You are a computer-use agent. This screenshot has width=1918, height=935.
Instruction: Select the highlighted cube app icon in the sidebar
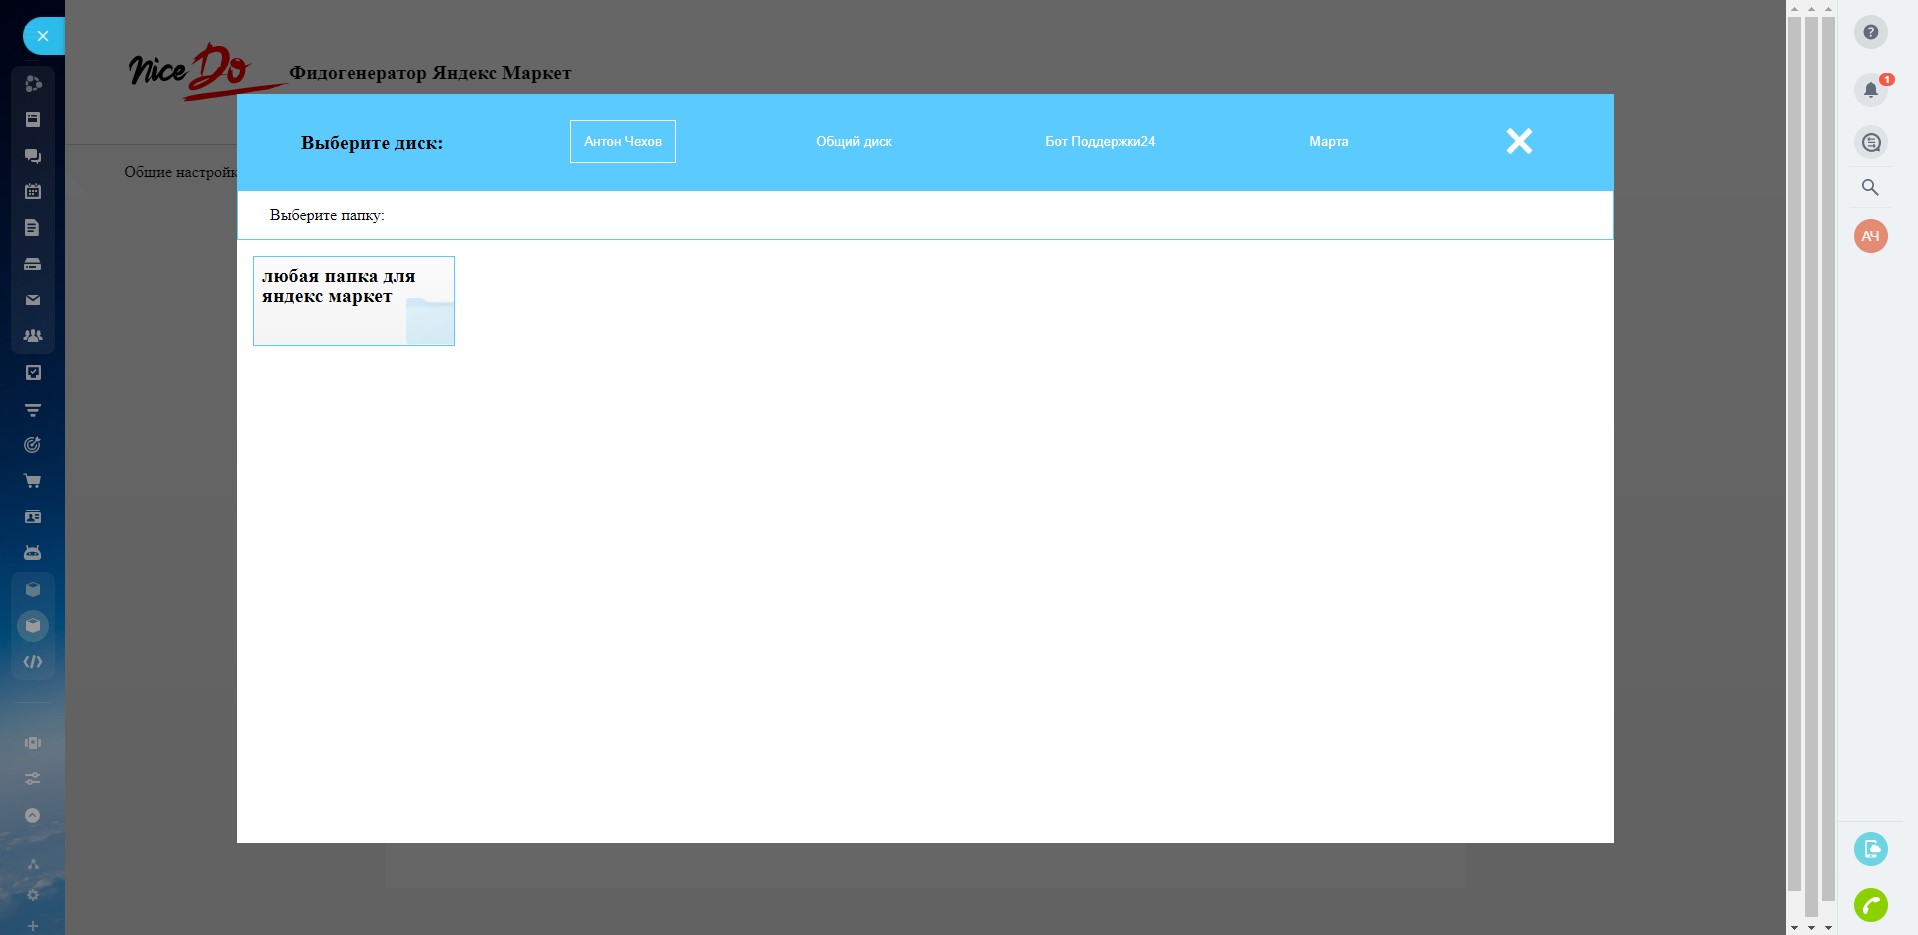[x=33, y=626]
